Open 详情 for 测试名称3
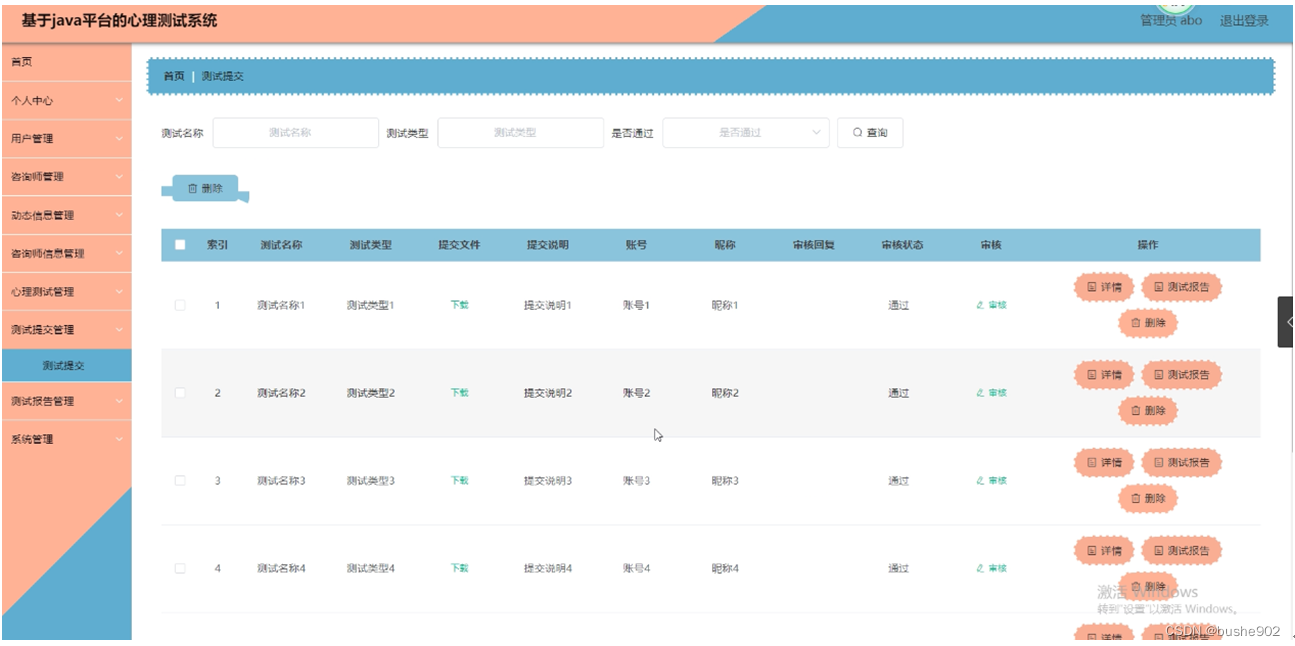1295x646 pixels. [1103, 462]
